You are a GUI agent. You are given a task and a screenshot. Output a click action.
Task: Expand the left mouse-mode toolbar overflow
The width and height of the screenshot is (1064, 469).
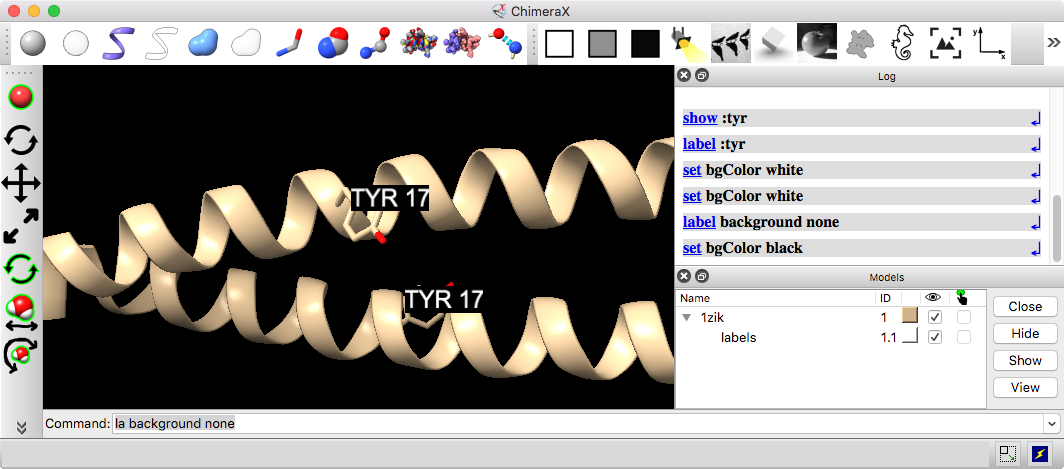pos(21,427)
